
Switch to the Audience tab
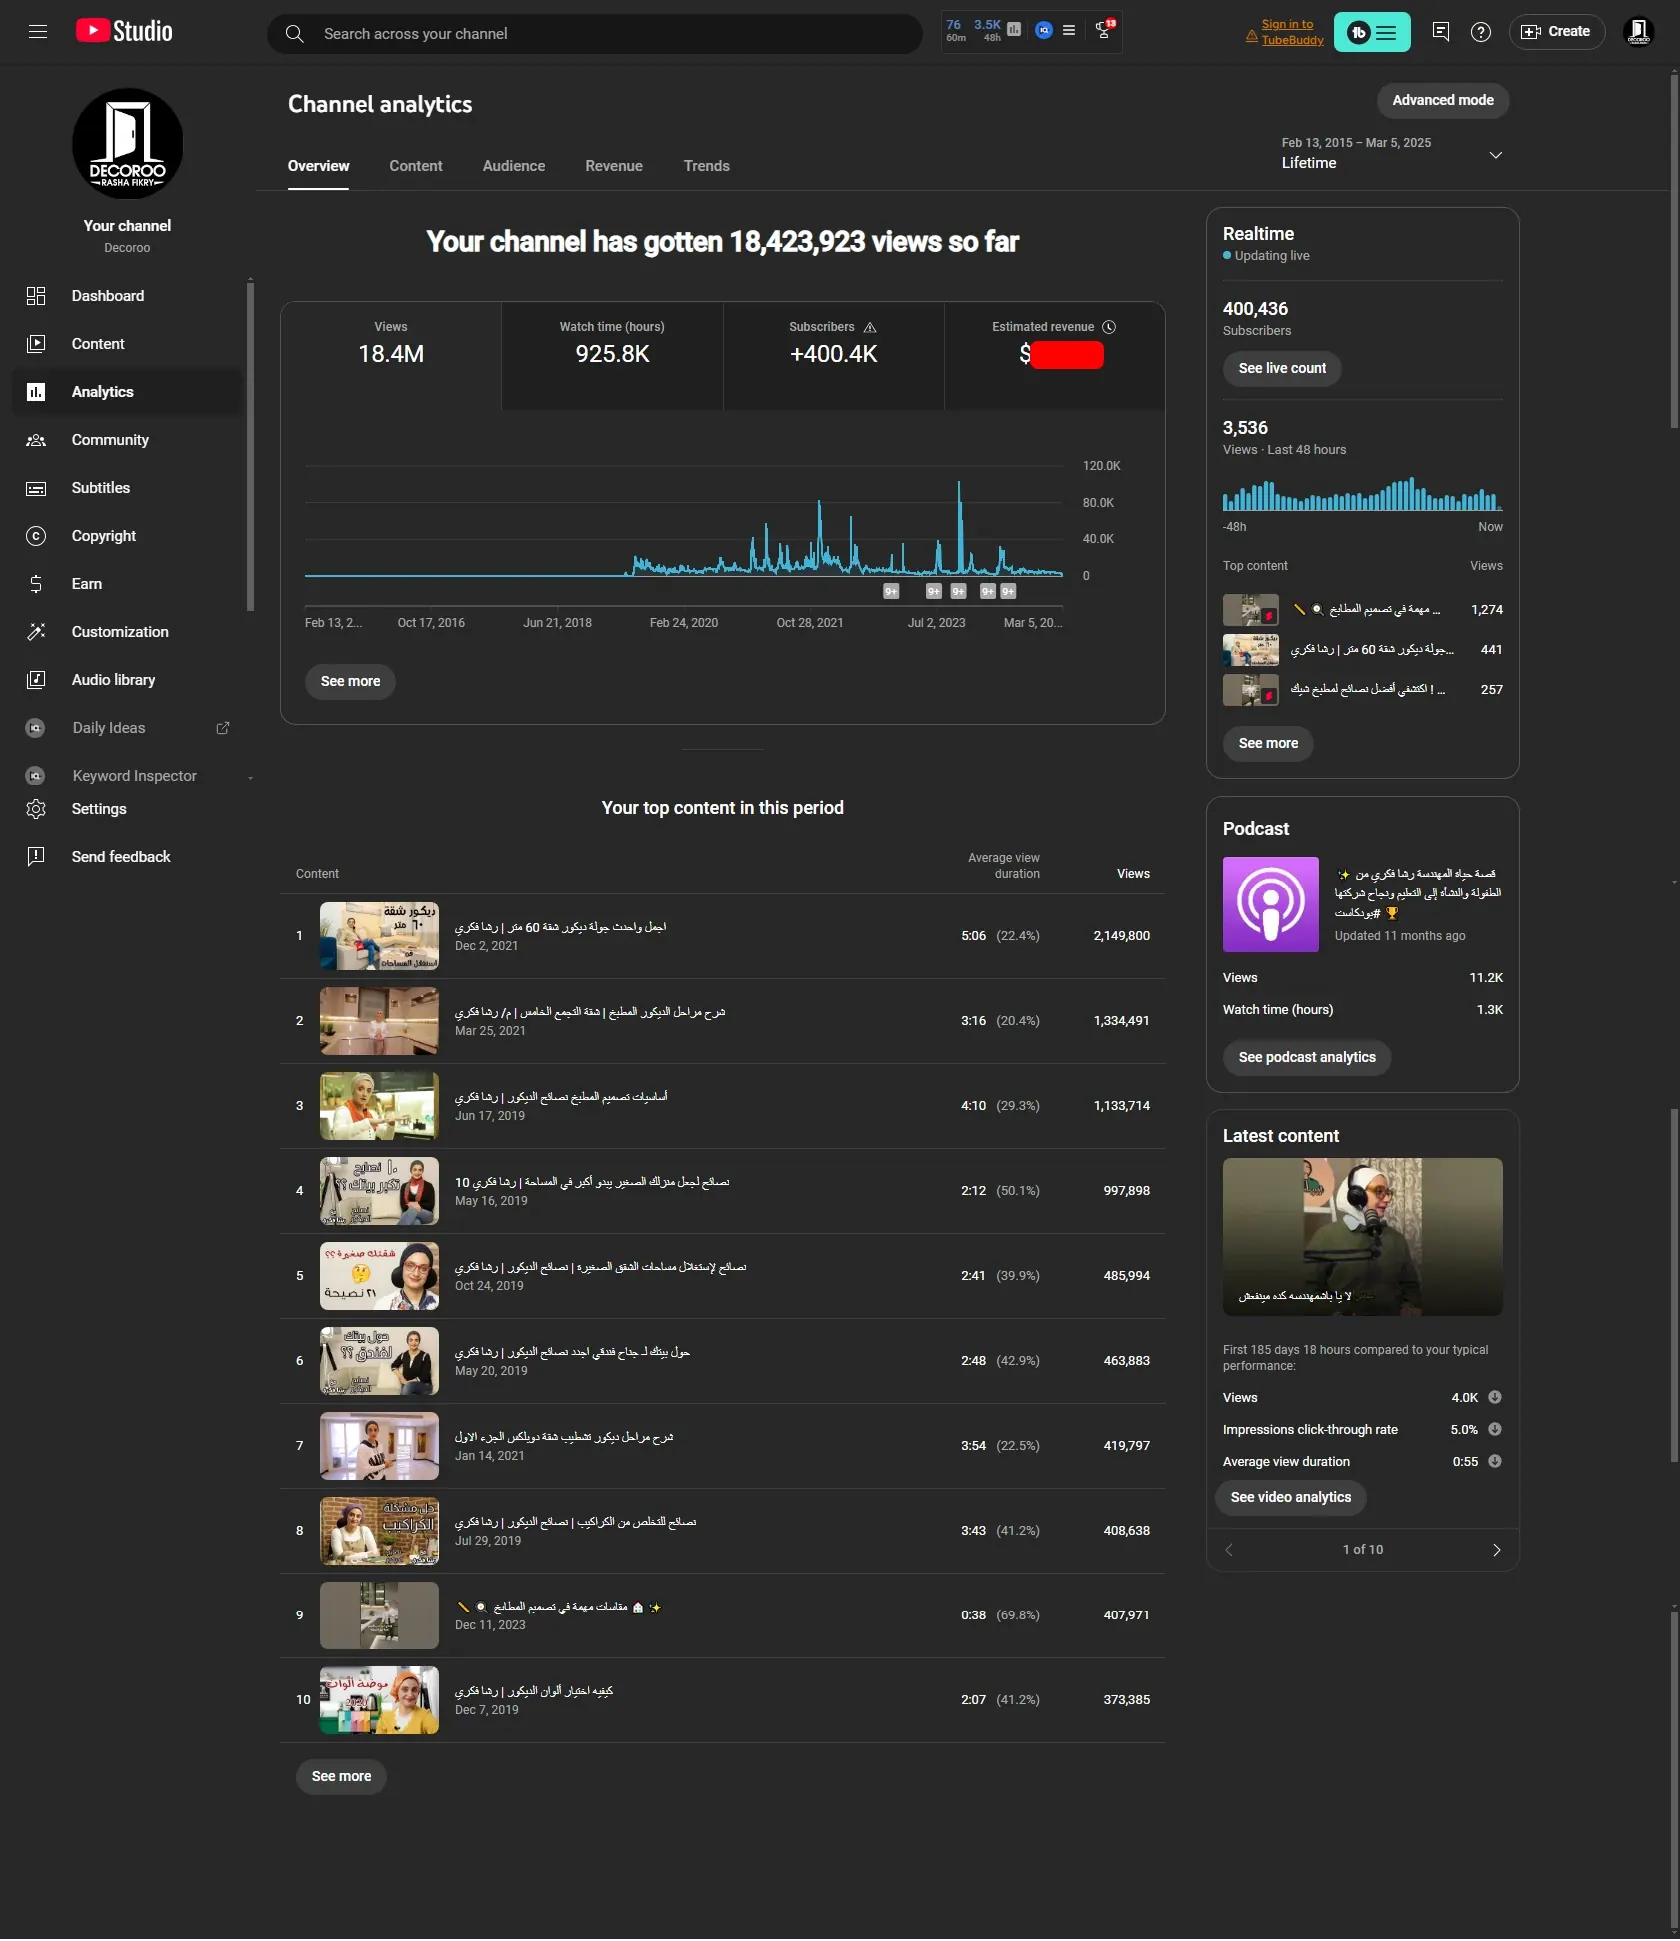pyautogui.click(x=514, y=166)
